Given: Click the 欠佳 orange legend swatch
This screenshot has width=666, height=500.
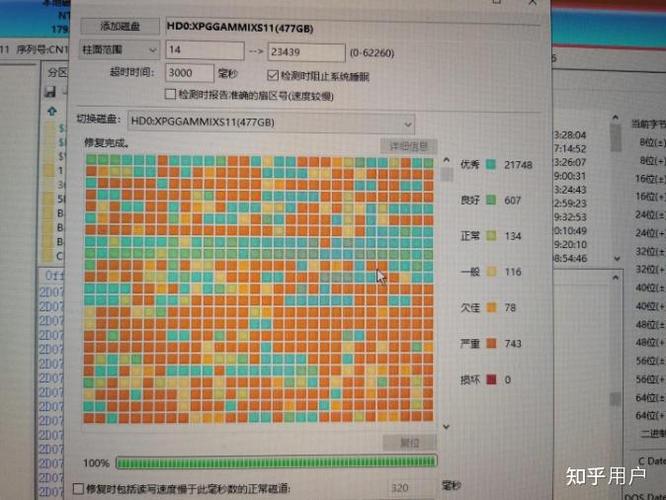Looking at the screenshot, I should (491, 308).
